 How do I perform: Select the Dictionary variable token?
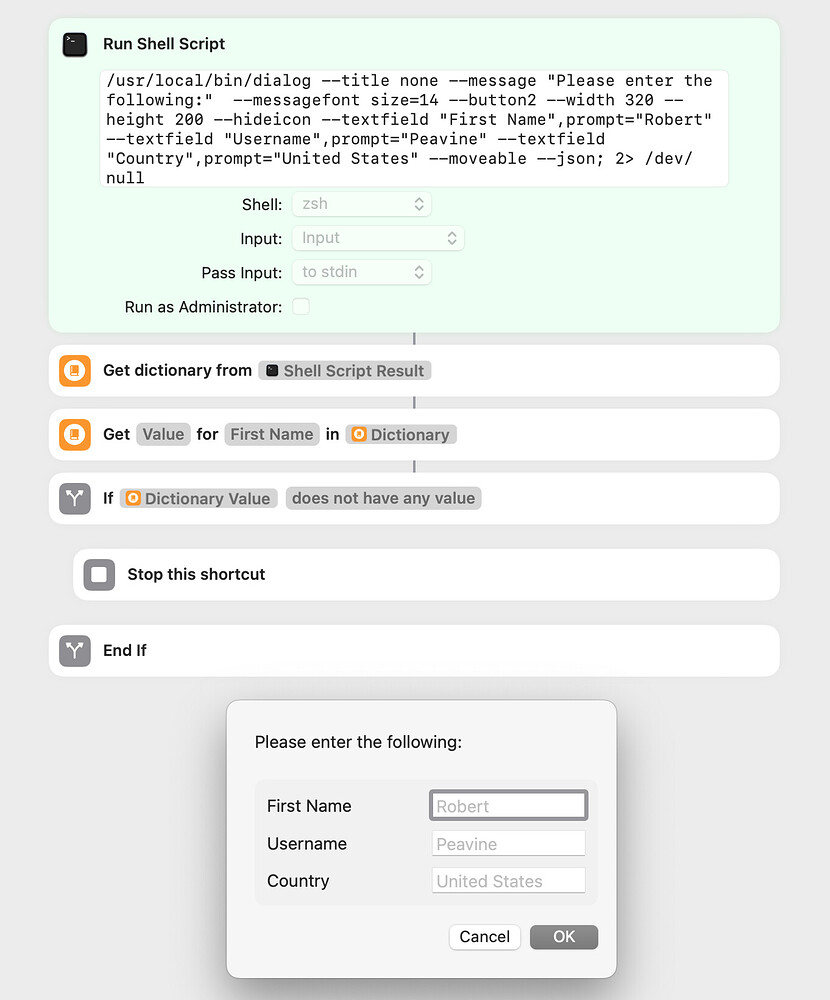pos(401,434)
